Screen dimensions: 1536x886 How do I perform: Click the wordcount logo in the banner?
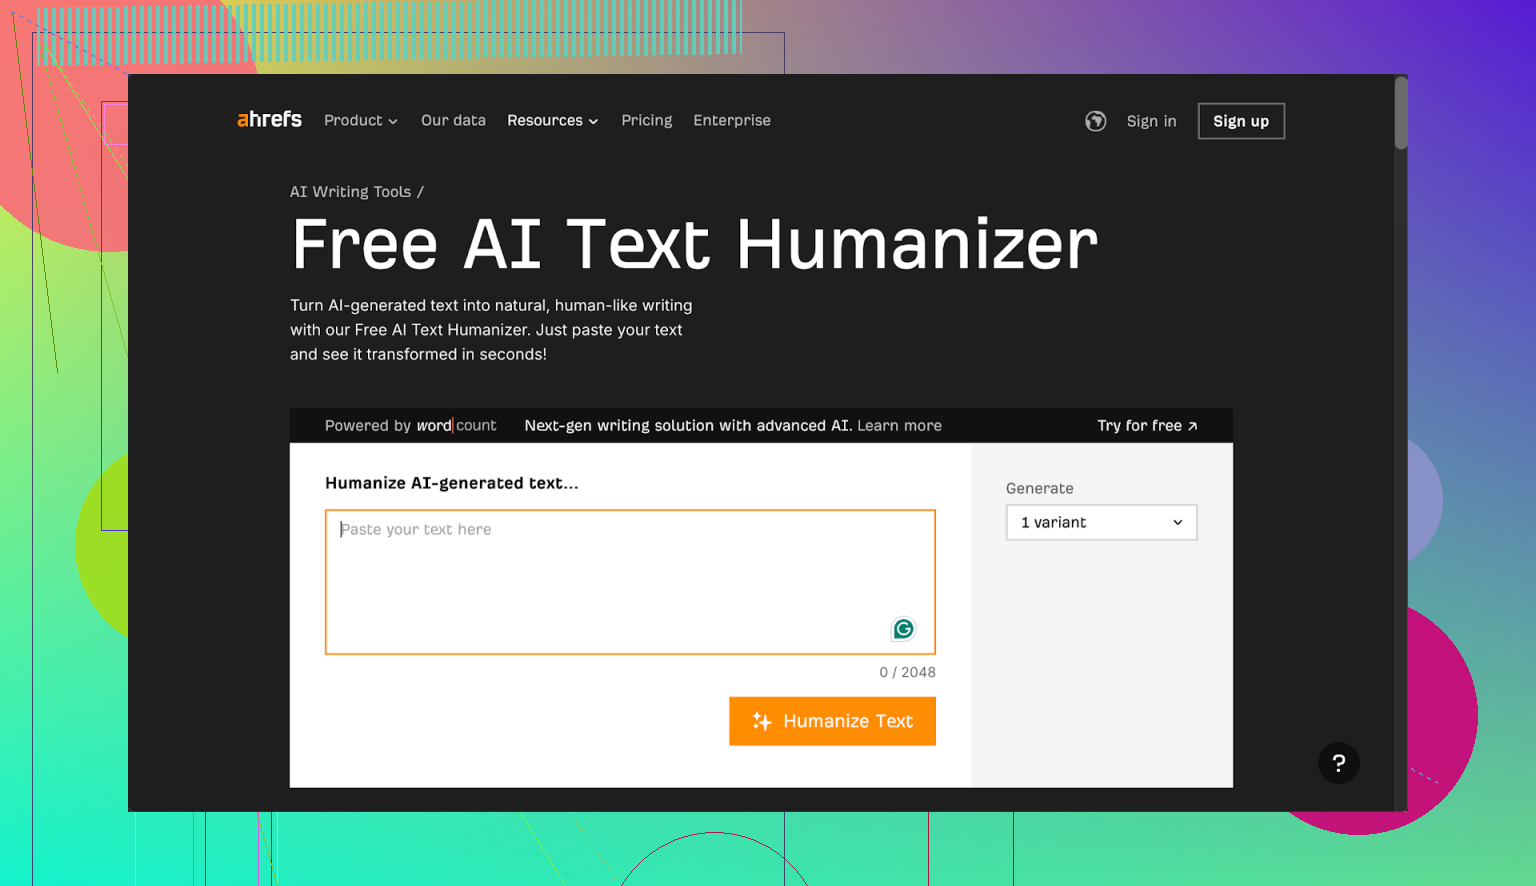(457, 425)
